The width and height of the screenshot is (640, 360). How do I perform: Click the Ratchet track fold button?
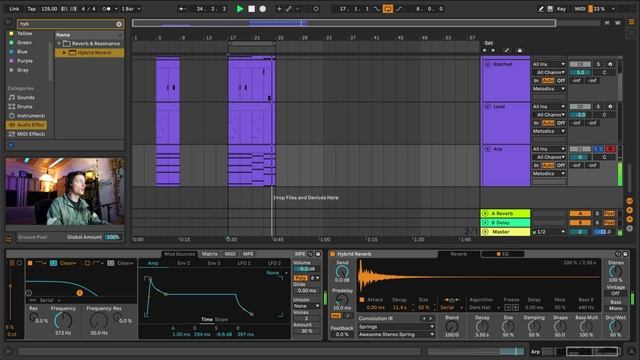(x=487, y=64)
